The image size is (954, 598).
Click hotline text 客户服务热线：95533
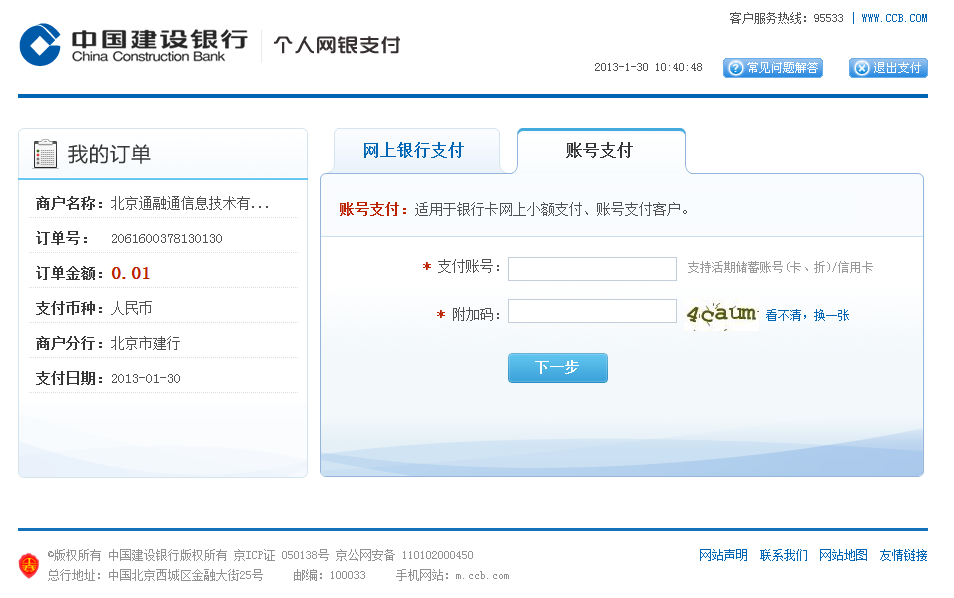[786, 18]
